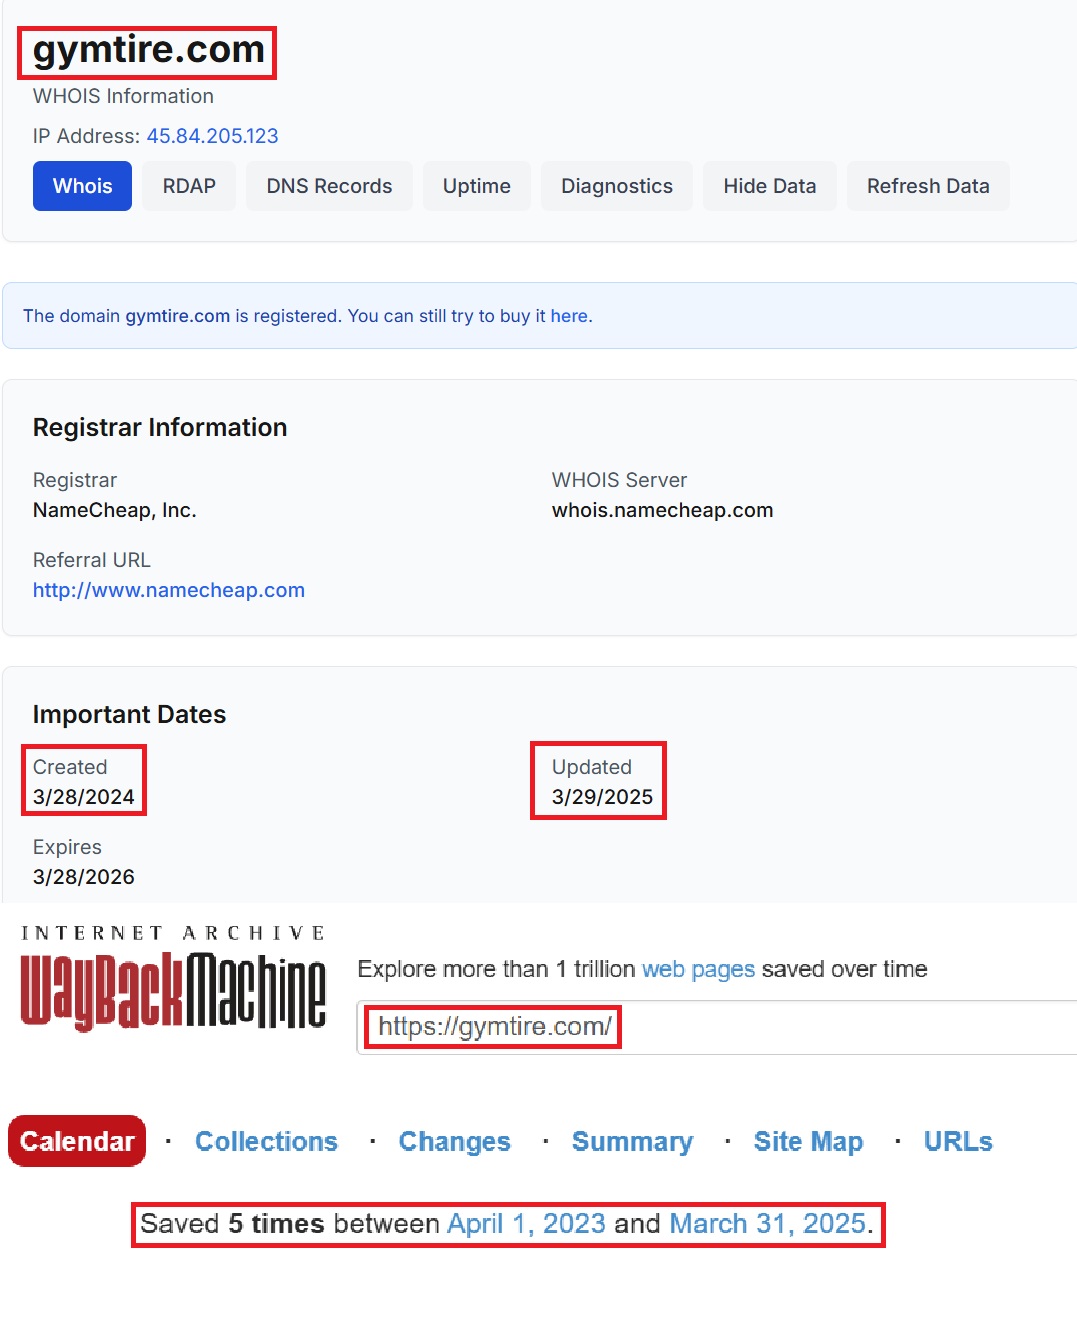Open the Site Map view

point(808,1141)
